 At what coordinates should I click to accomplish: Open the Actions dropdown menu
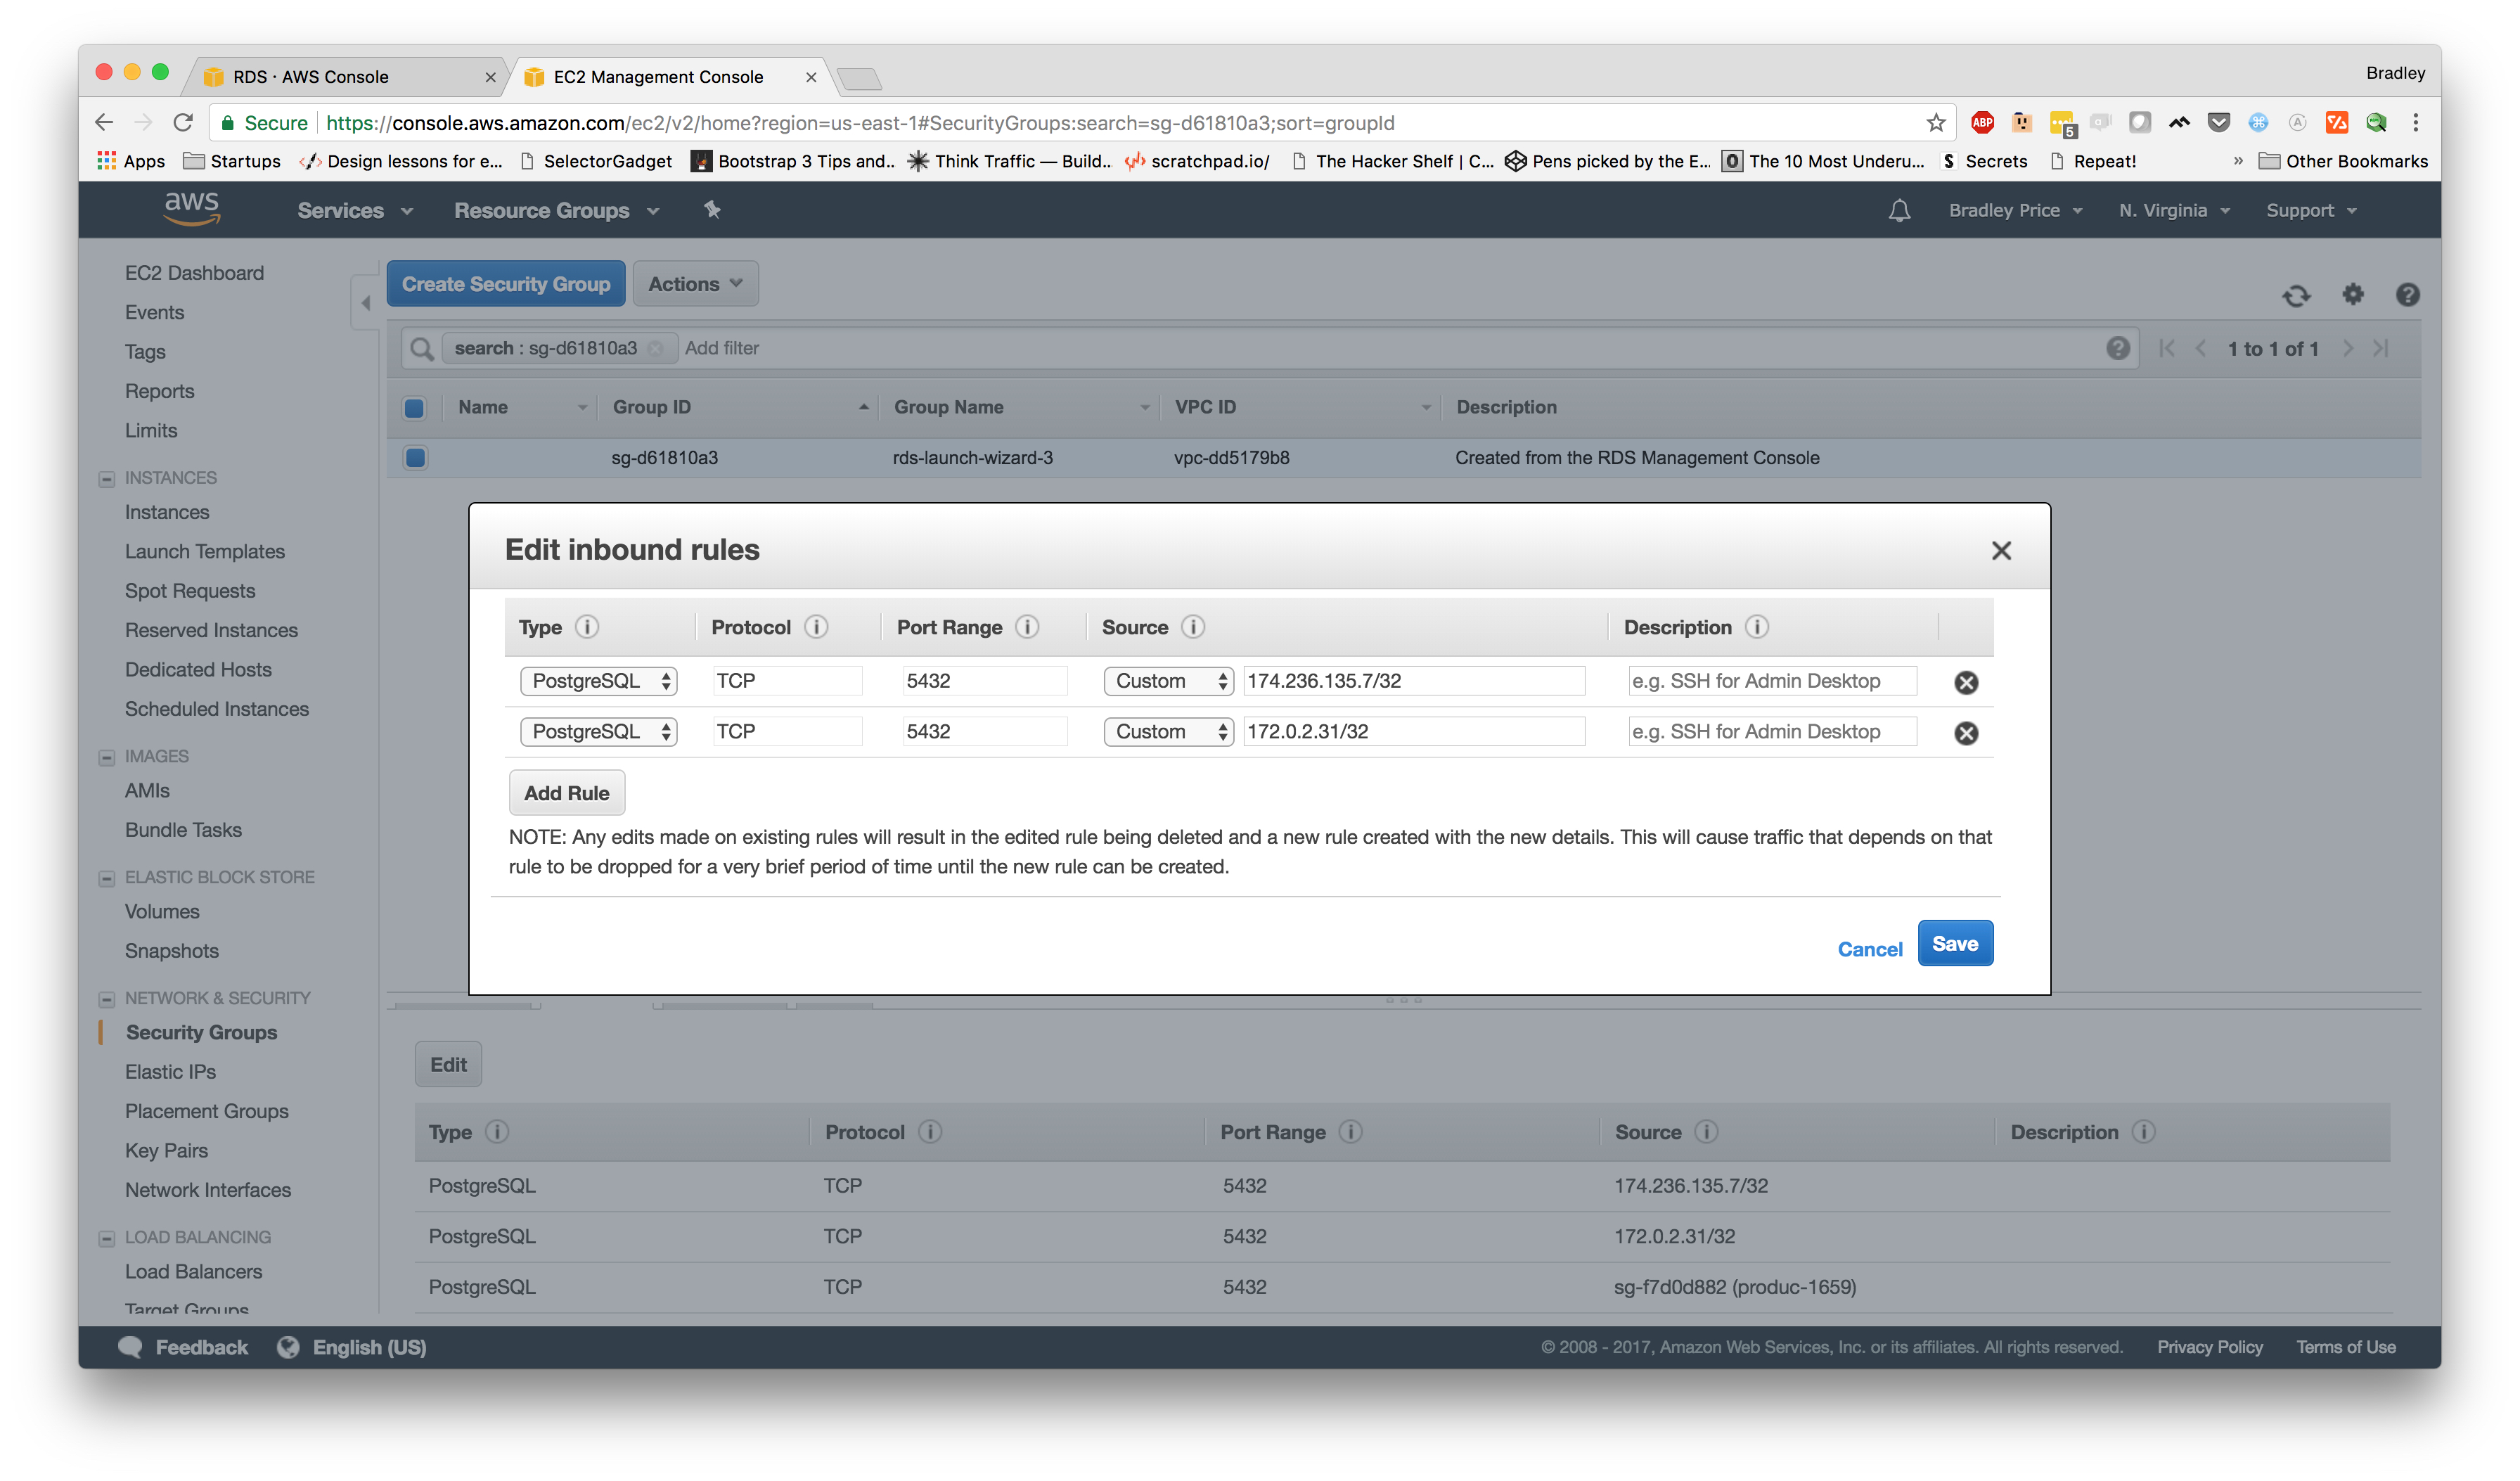[696, 284]
